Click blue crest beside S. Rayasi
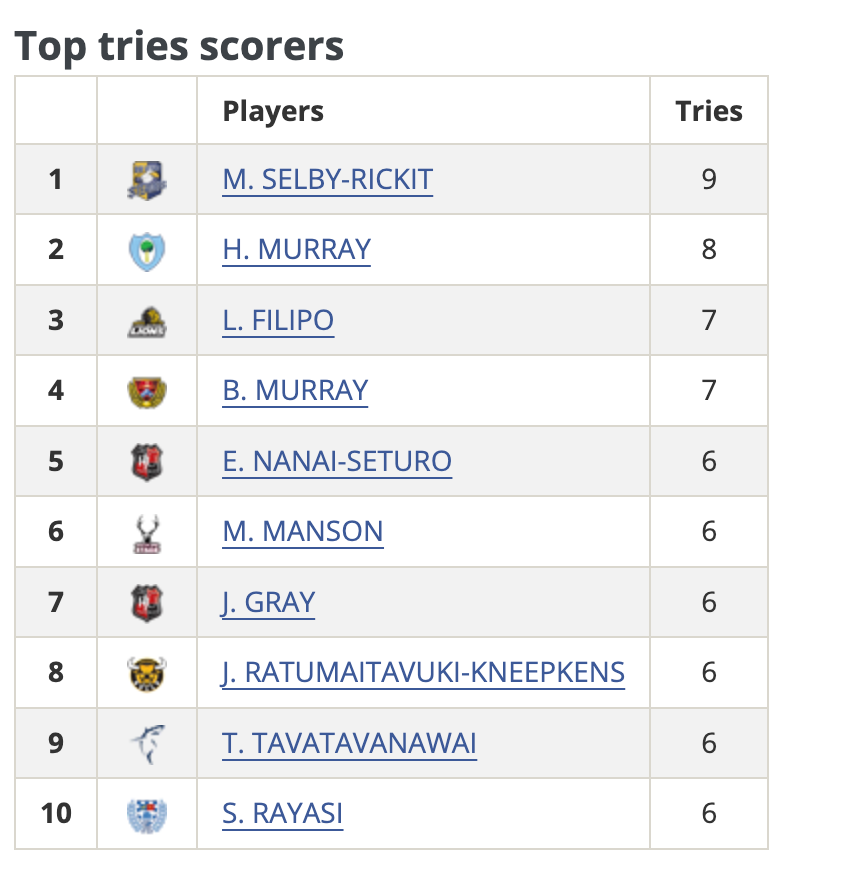 point(148,814)
